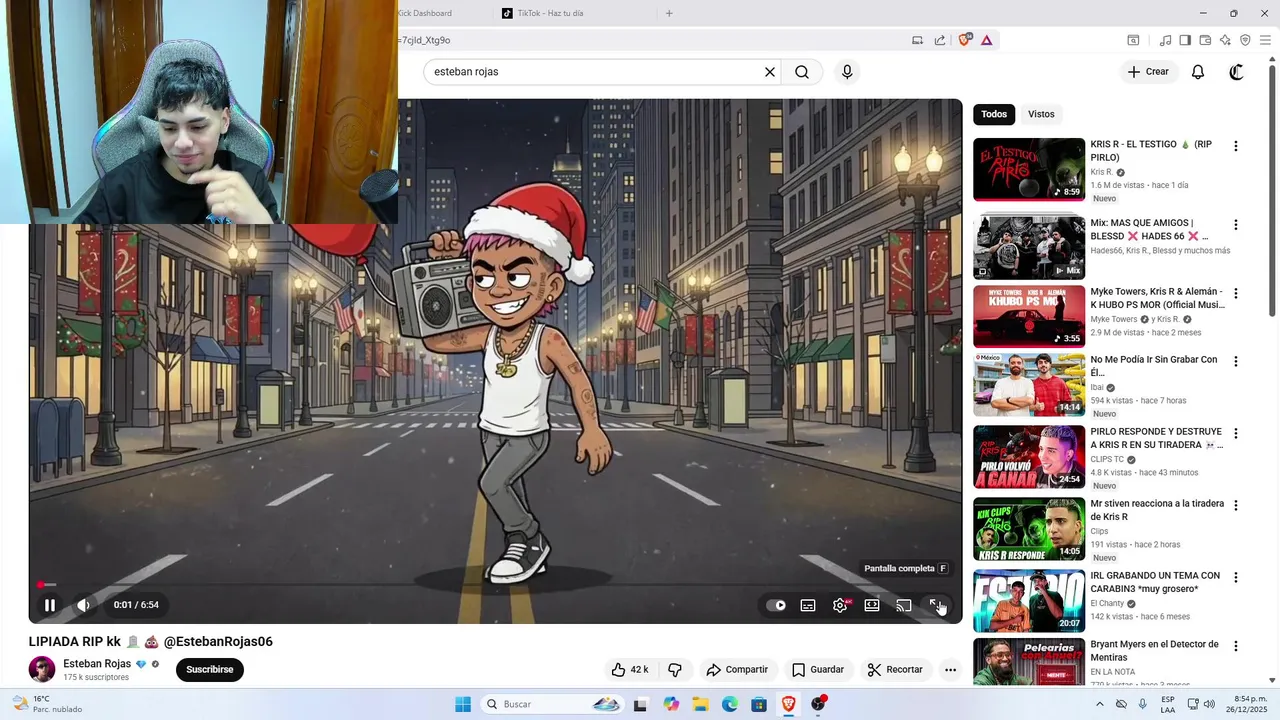Switch to TikTok - Haz tu día tab
Viewport: 1280px width, 720px height.
pyautogui.click(x=550, y=13)
